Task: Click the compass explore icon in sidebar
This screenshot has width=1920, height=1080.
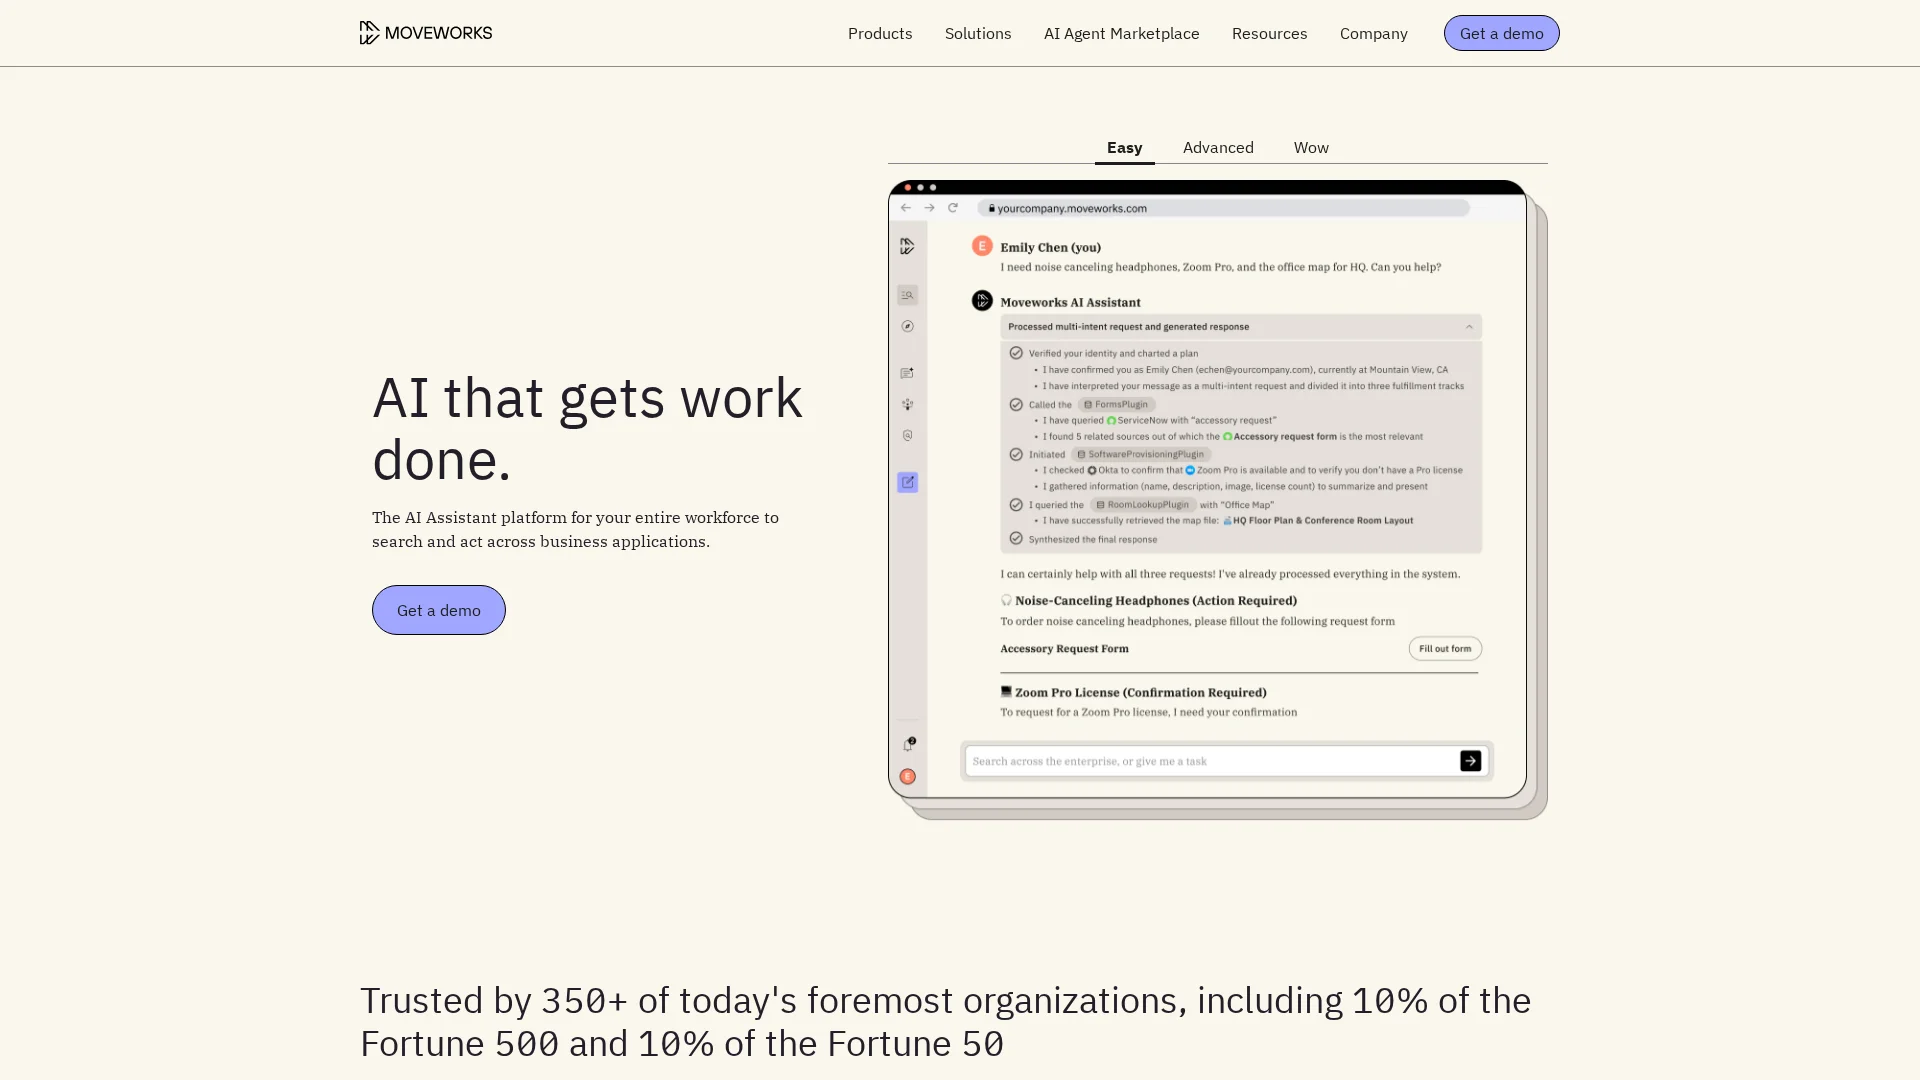Action: click(x=907, y=326)
